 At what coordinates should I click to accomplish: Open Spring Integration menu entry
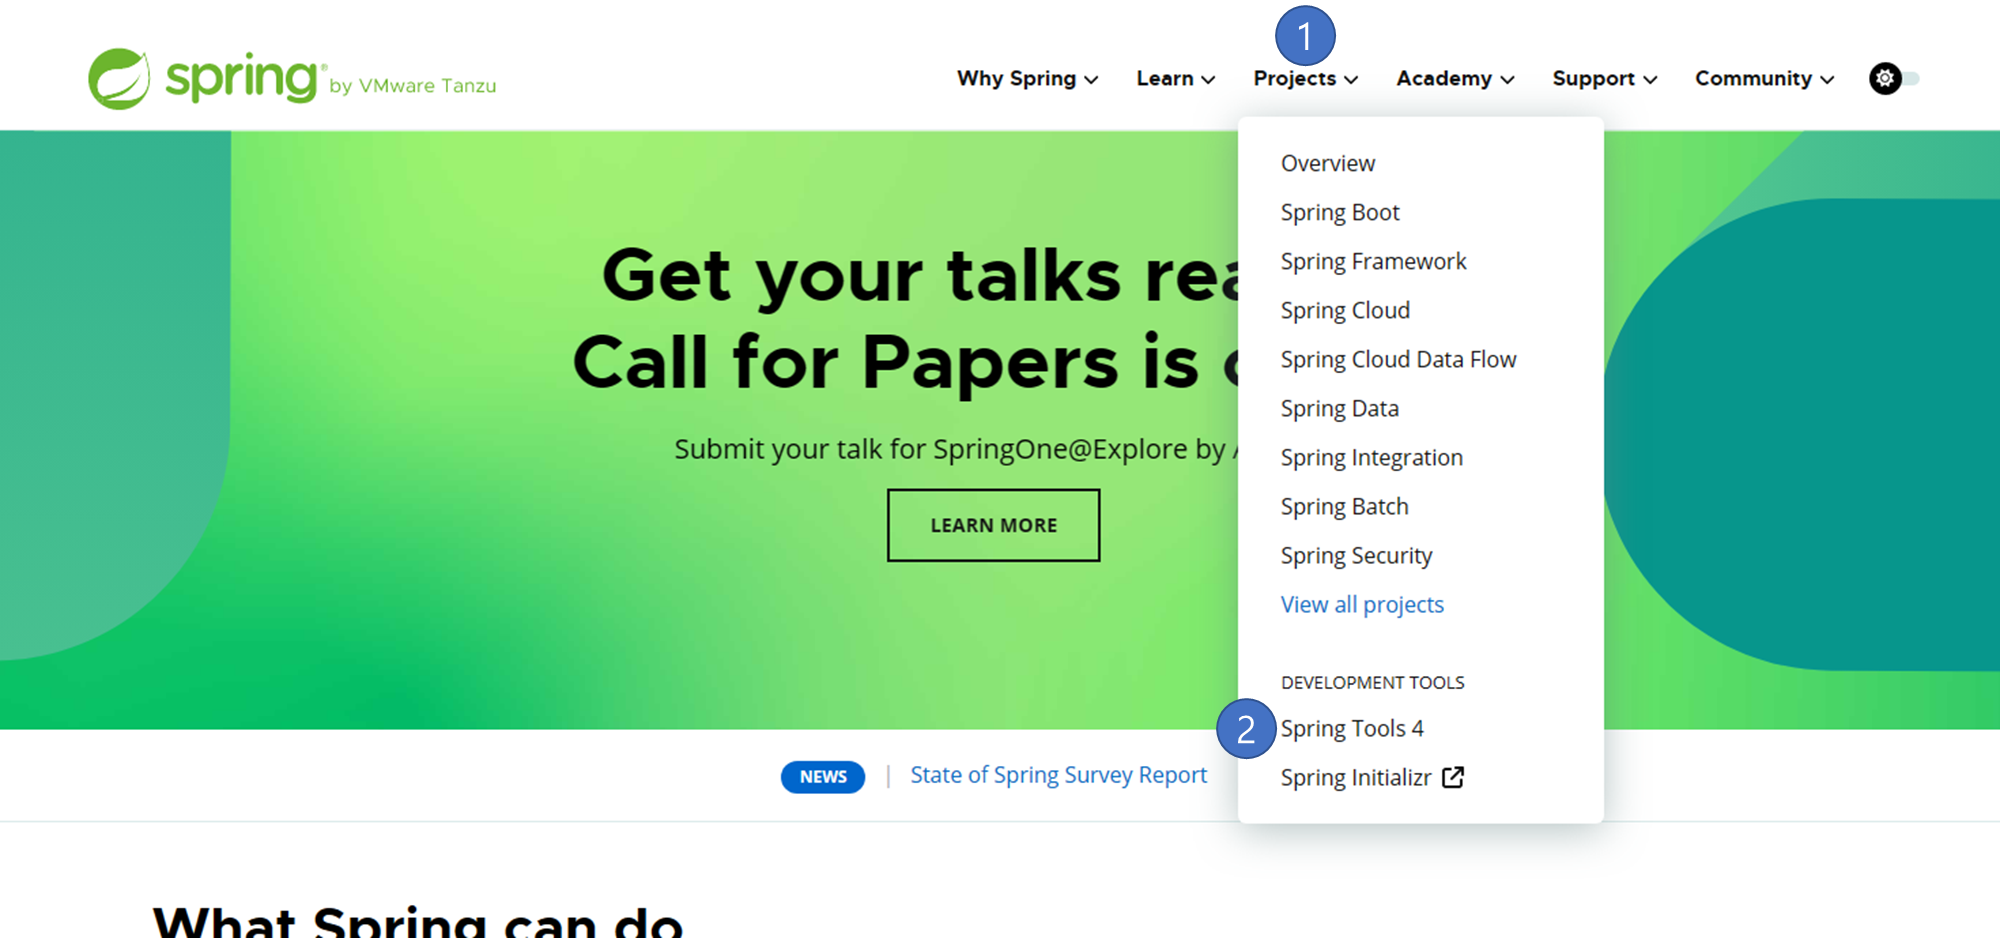pos(1371,457)
